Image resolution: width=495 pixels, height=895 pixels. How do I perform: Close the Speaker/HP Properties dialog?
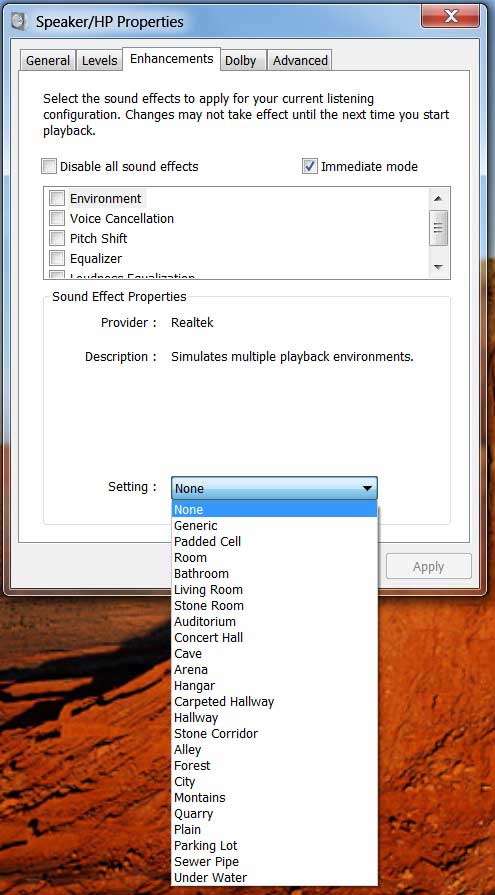(x=450, y=16)
